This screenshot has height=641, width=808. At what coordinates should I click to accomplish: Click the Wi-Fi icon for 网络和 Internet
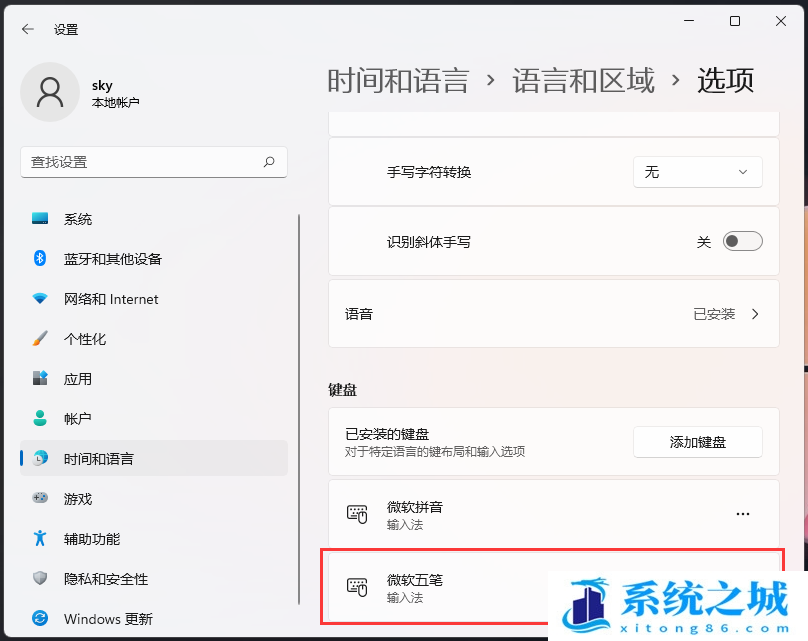pyautogui.click(x=40, y=298)
